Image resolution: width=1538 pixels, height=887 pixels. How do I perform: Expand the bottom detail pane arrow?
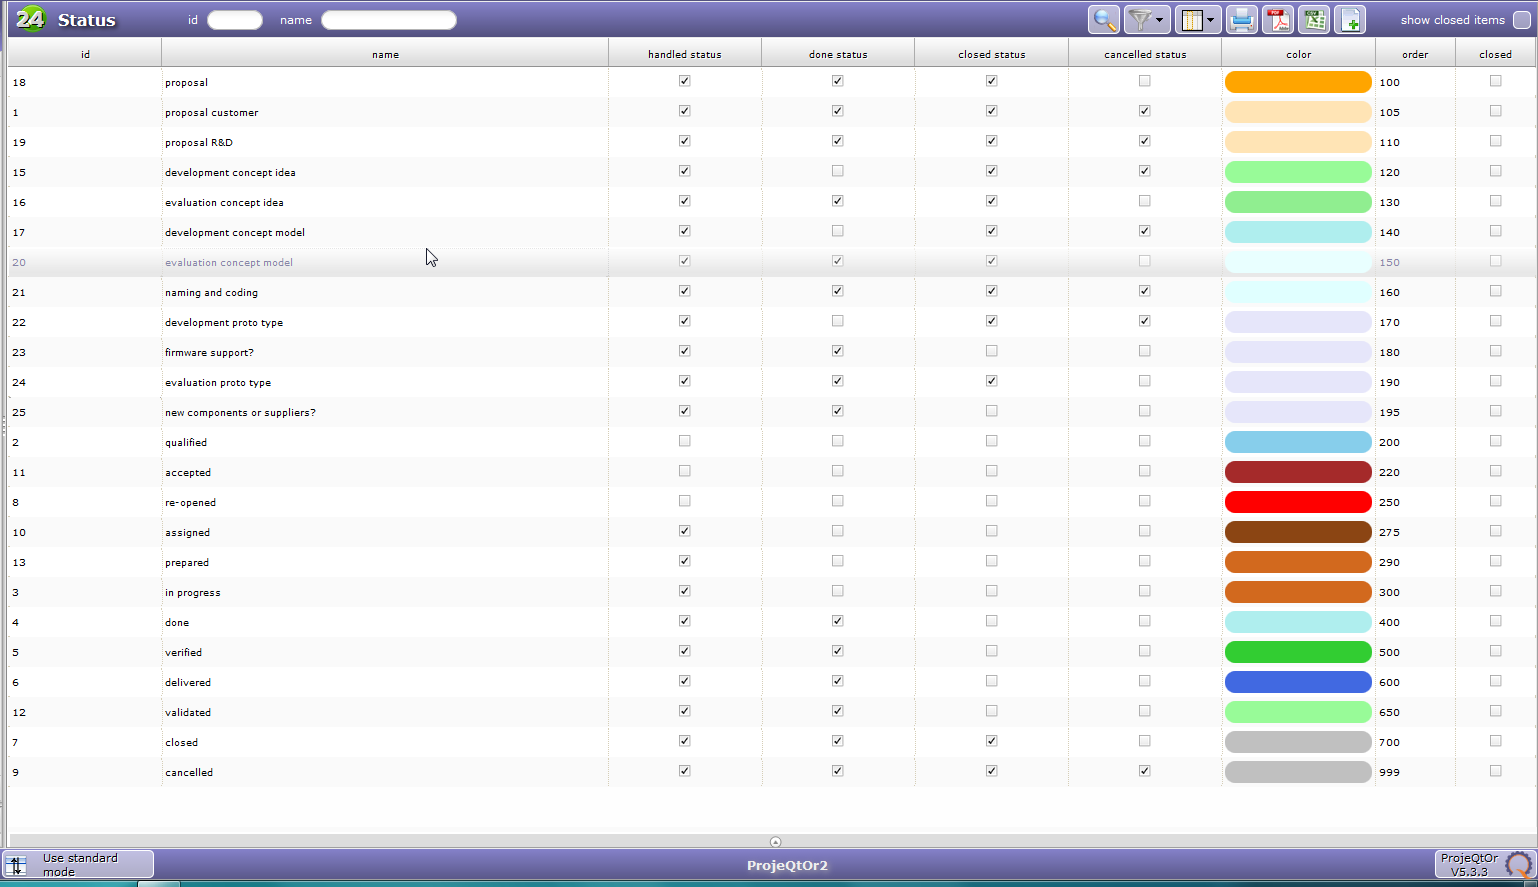click(x=775, y=842)
